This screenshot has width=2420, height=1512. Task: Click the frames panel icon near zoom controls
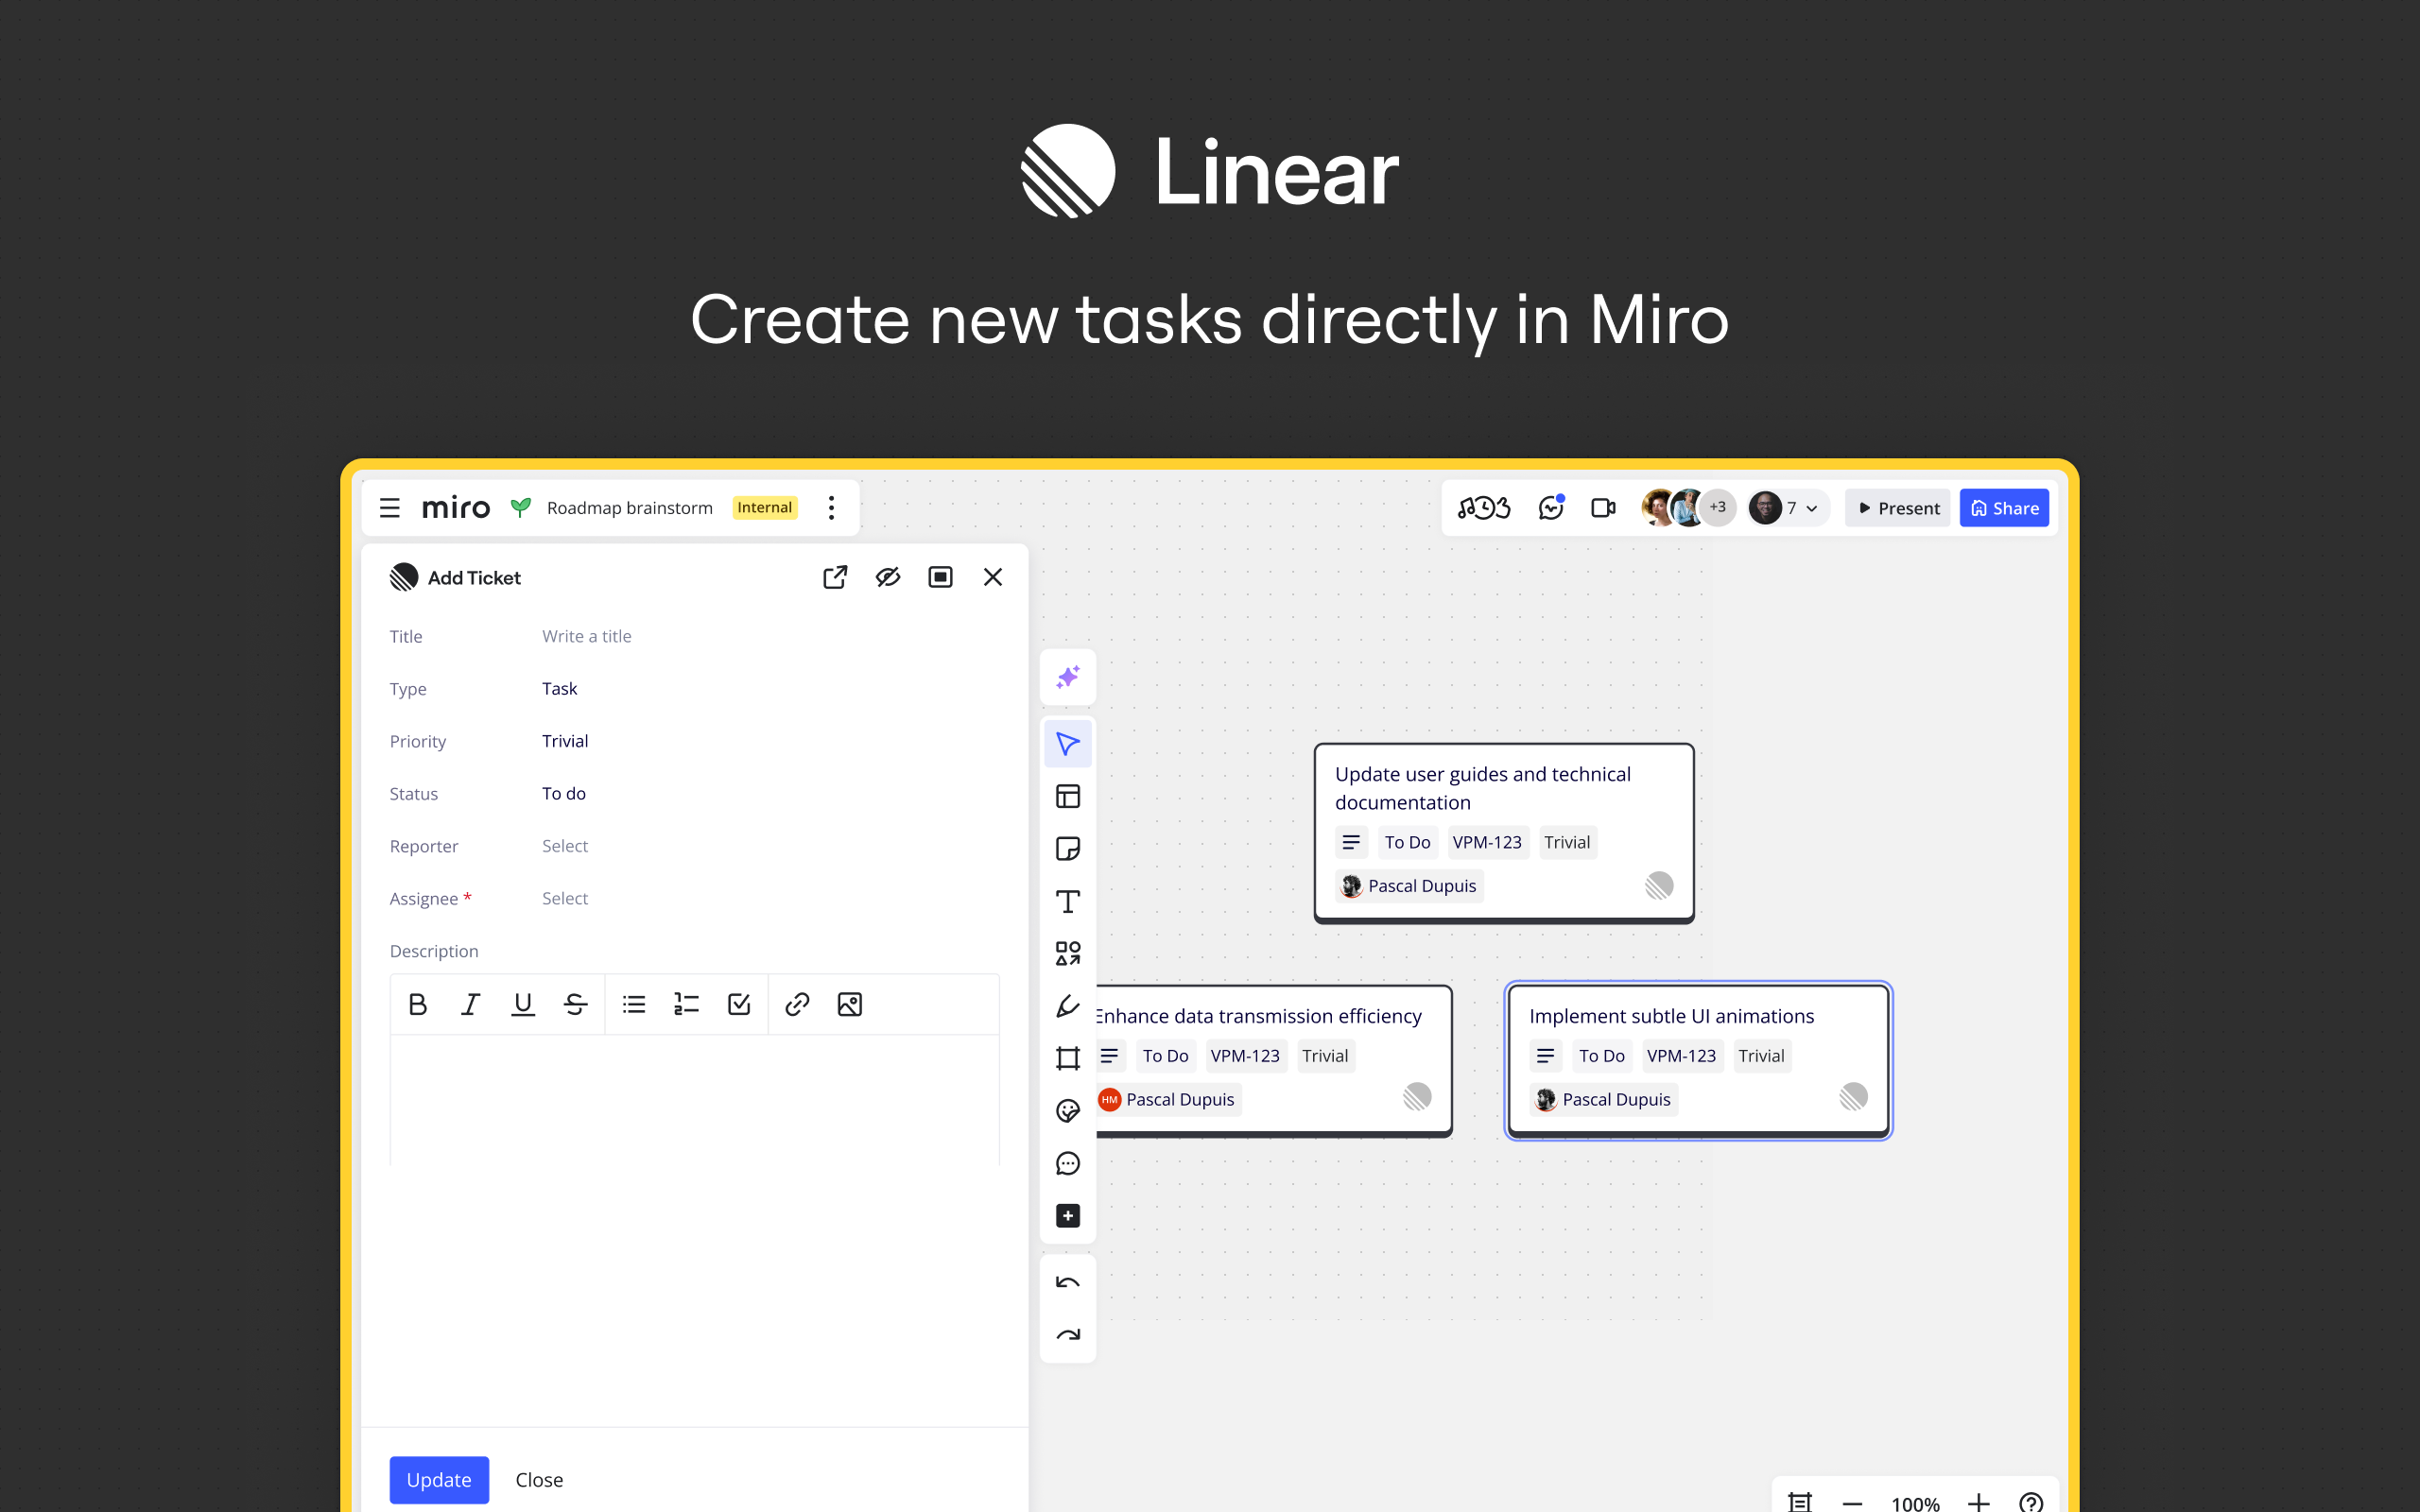[x=1800, y=1502]
